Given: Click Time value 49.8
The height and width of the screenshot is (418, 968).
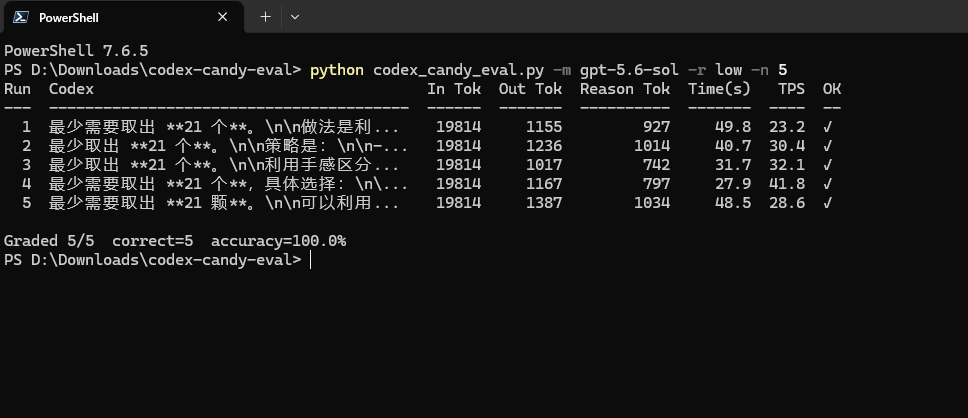Looking at the screenshot, I should [x=733, y=127].
